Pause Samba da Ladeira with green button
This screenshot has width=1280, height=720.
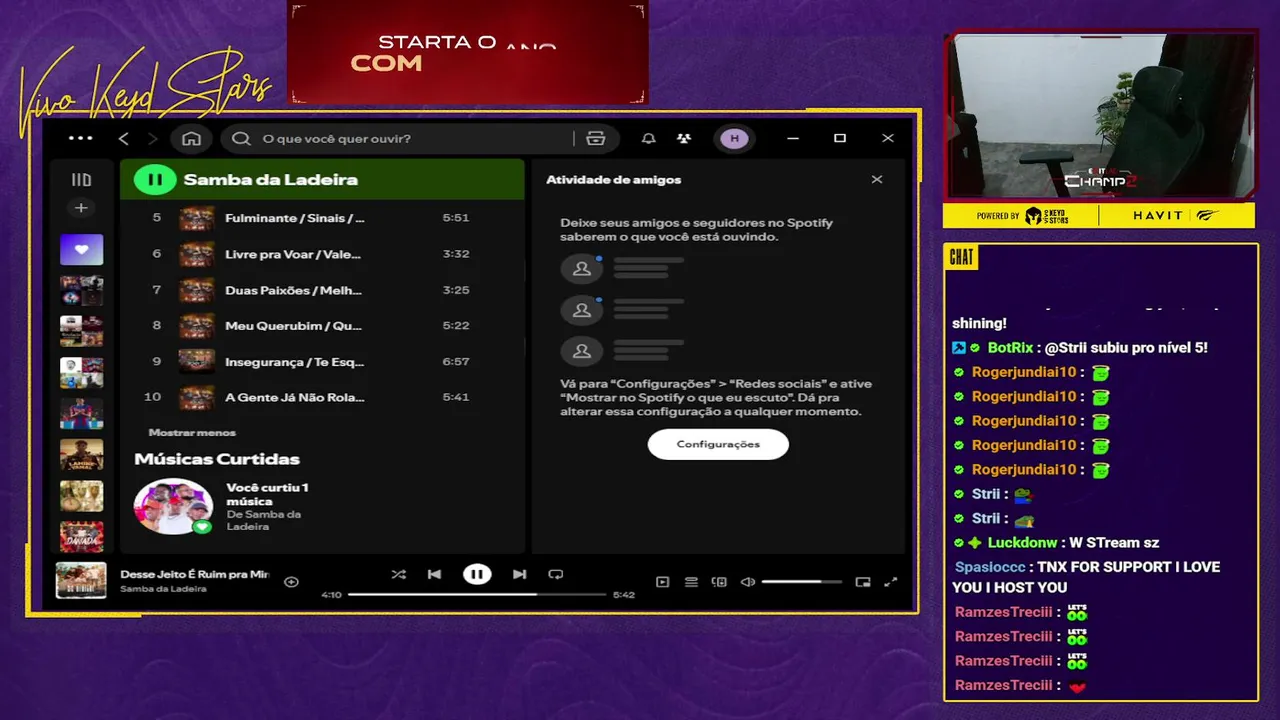(154, 180)
